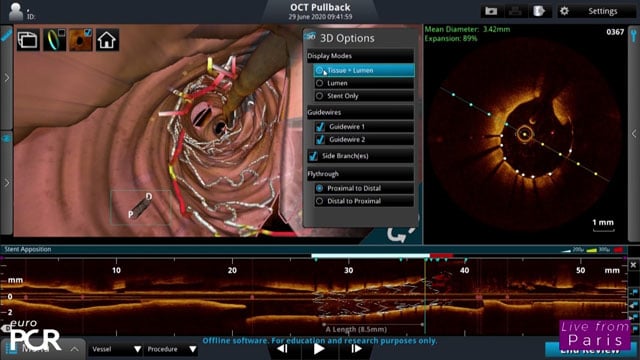Viewport: 640px width, 360px height.
Task: Click the rotate view arrow icon
Action: click(x=400, y=234)
